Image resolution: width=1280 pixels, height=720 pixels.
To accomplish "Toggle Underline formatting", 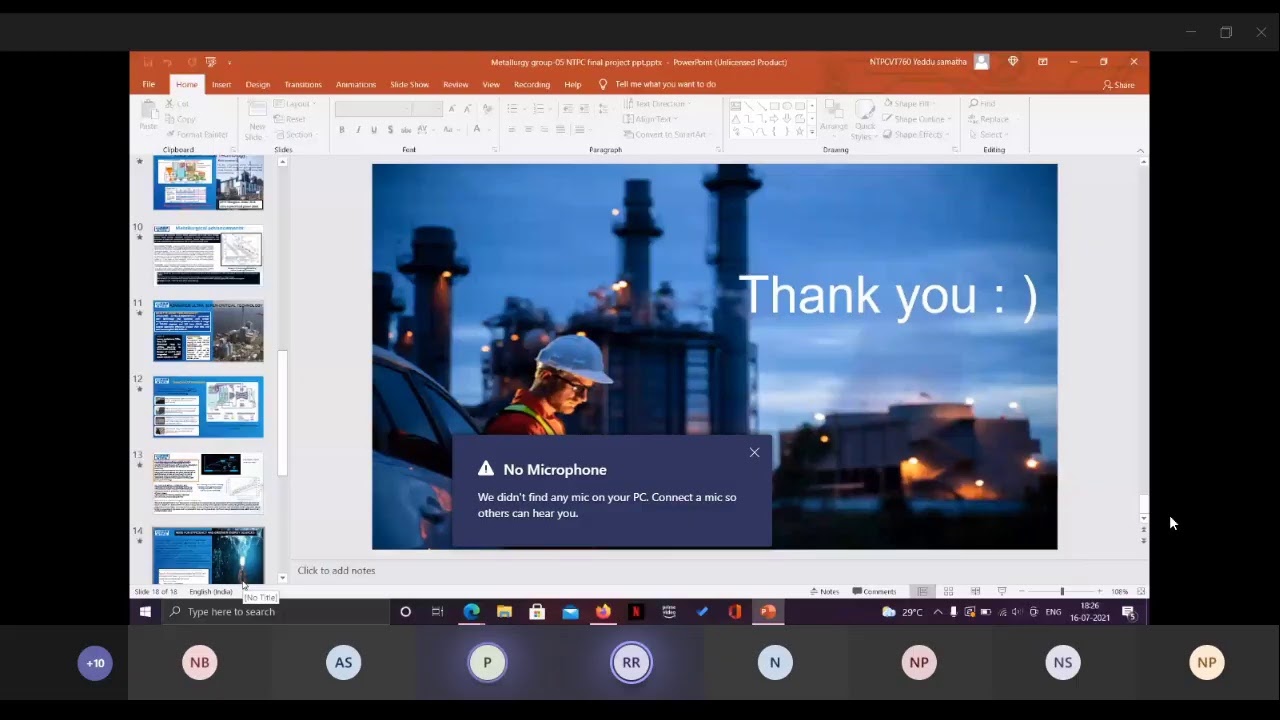I will 374,130.
